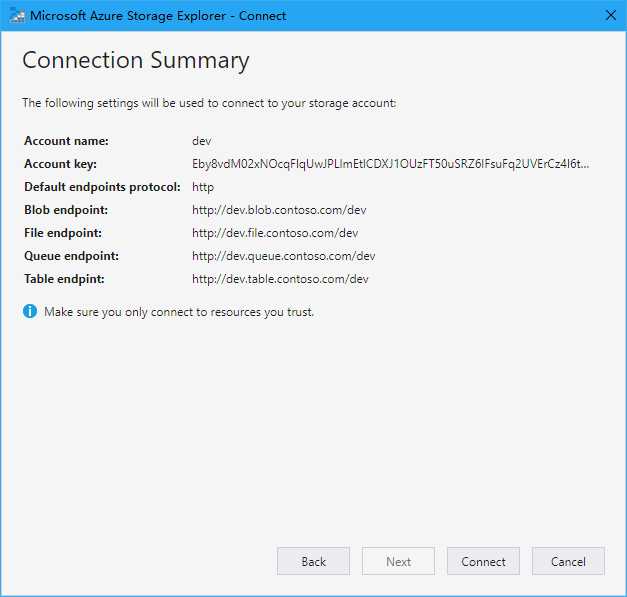Click the trust warning message text

click(x=179, y=311)
